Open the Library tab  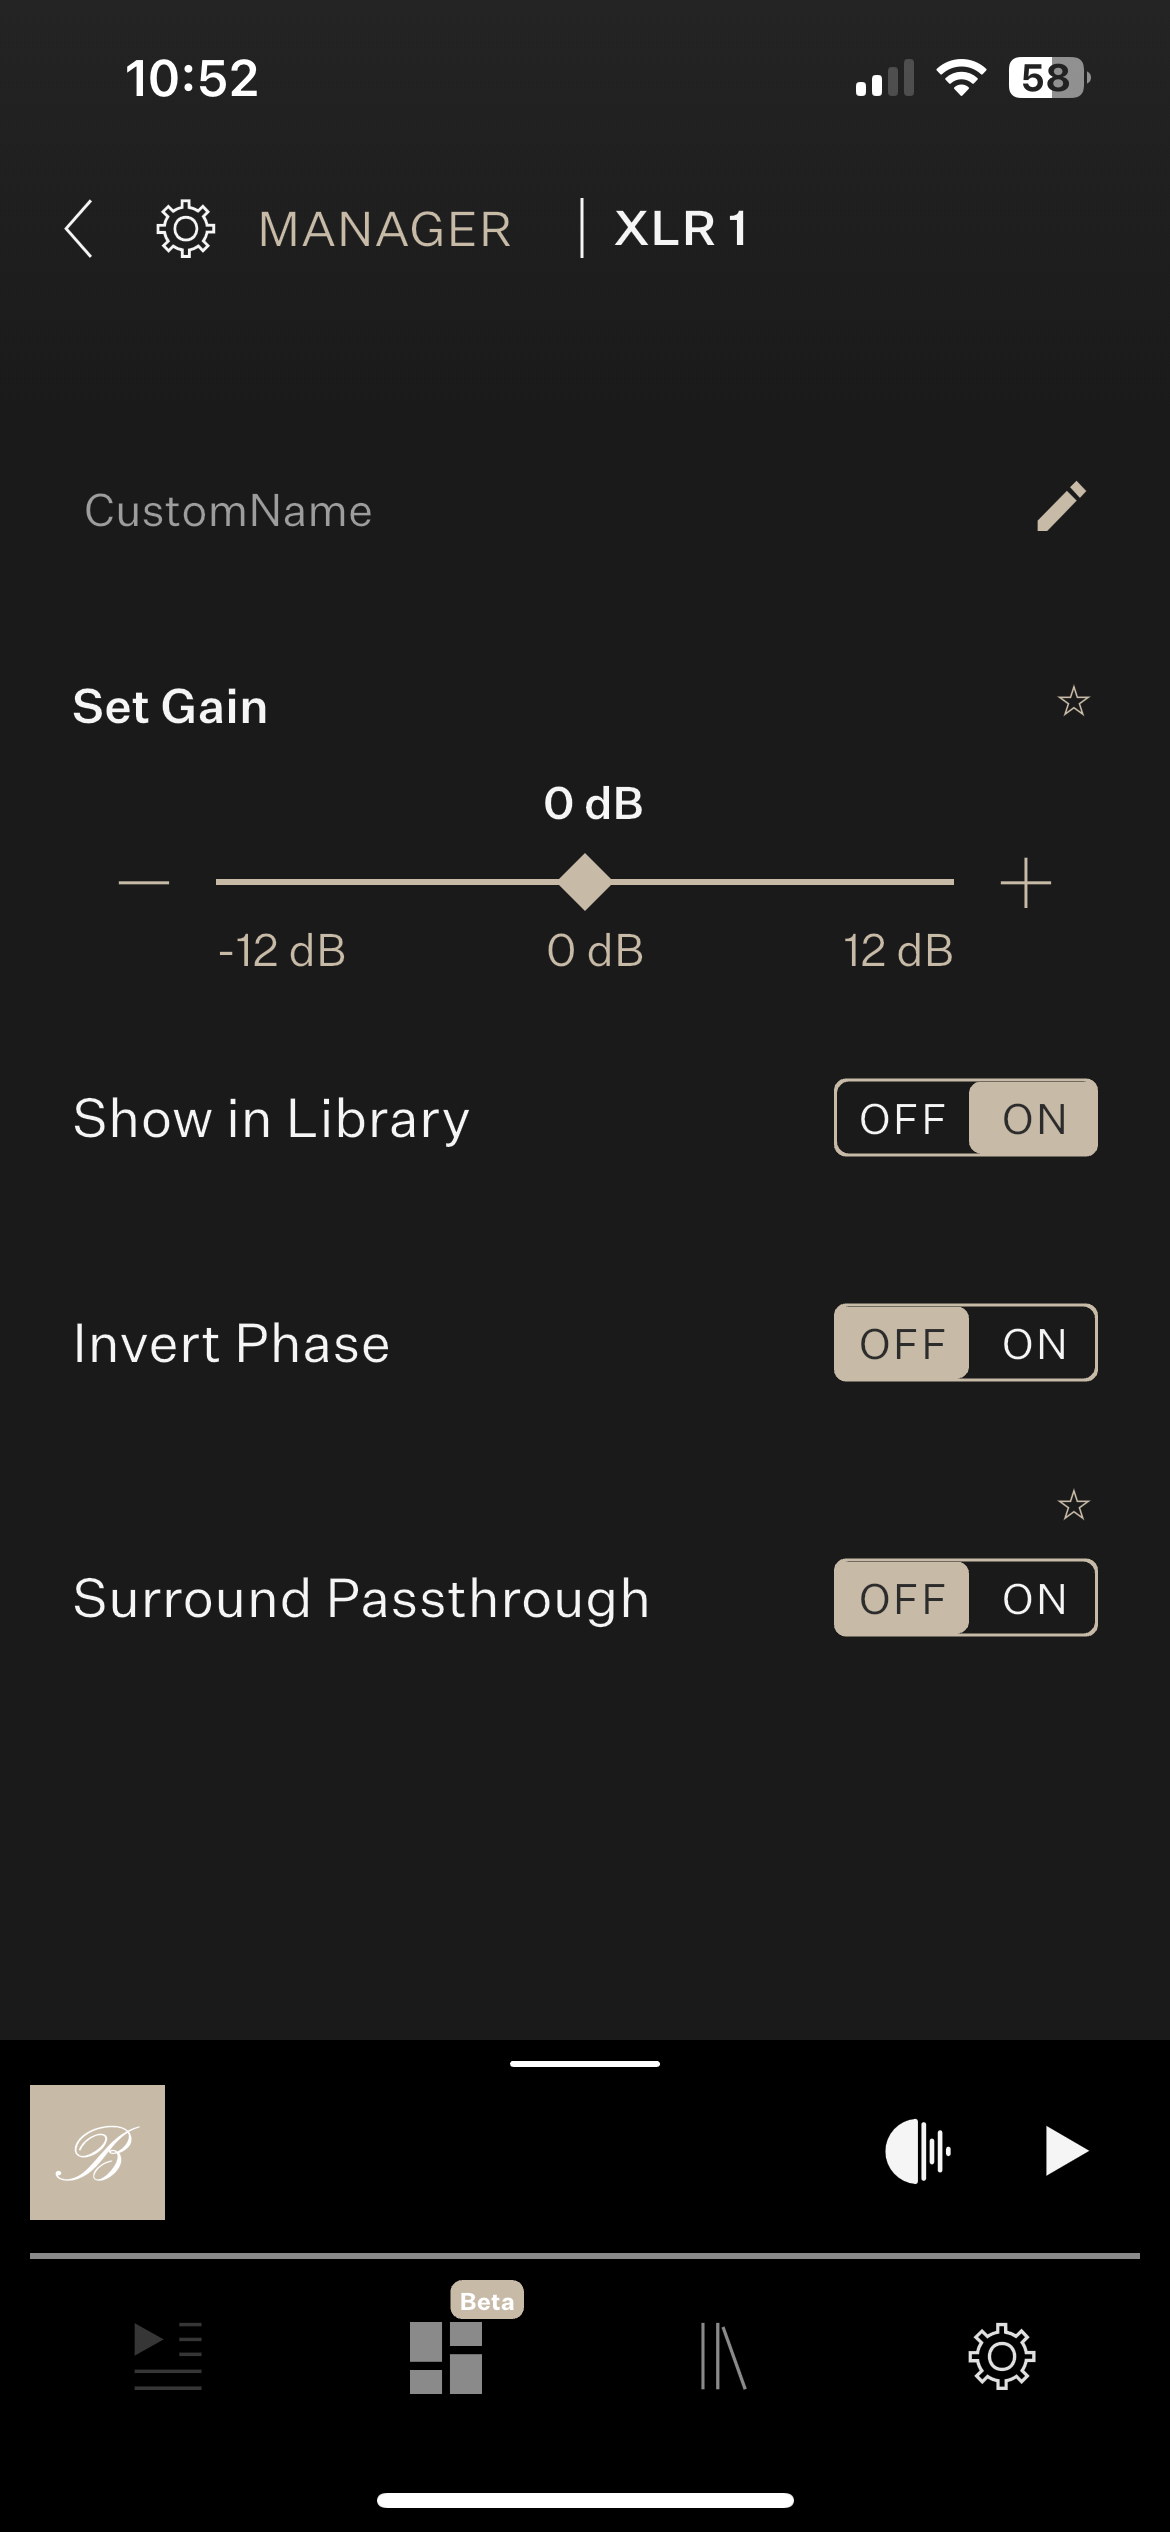[x=723, y=2357]
